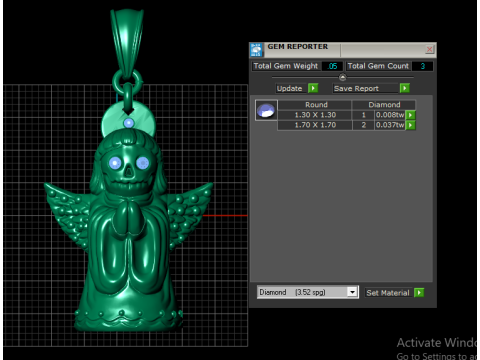Open the Diamond (3.52 spg) material dropdown
The image size is (480, 360).
(352, 292)
